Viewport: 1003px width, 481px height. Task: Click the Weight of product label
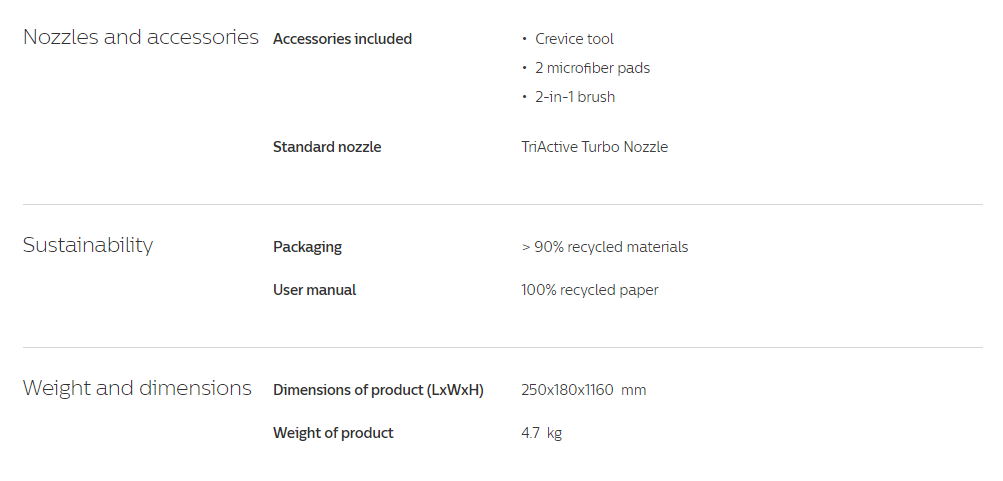333,433
